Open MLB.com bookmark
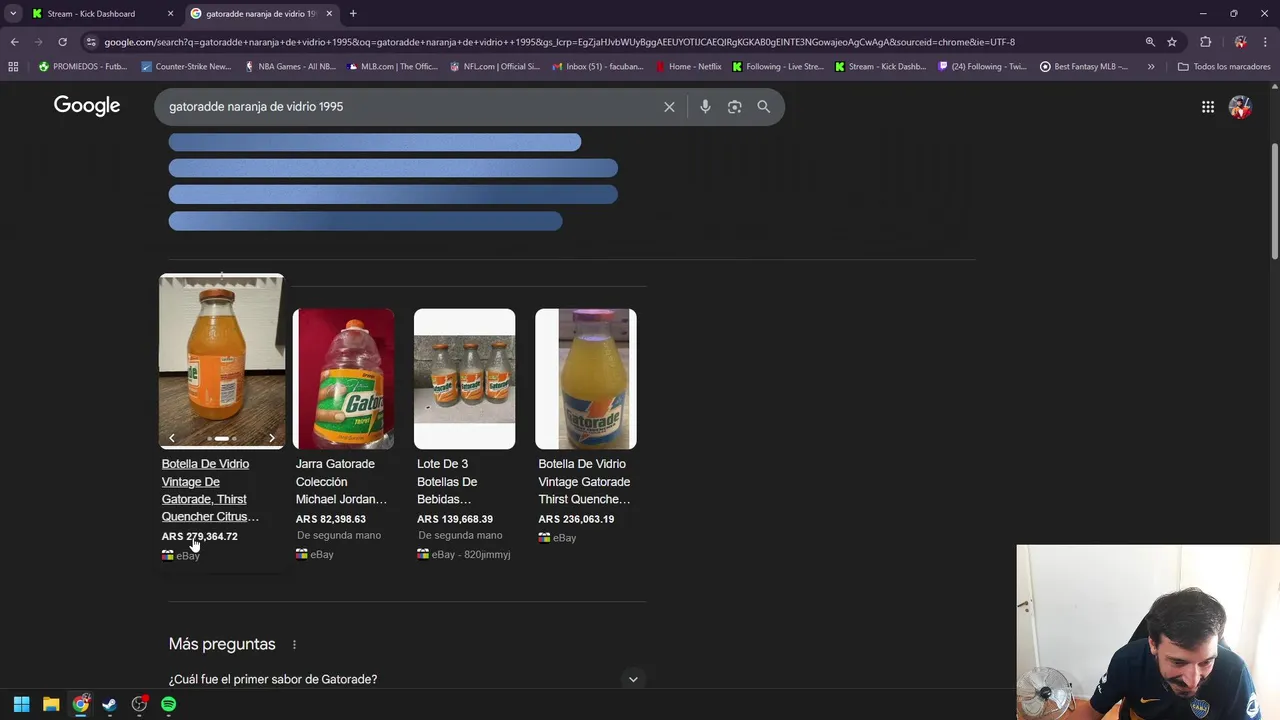Viewport: 1280px width, 720px height. click(392, 67)
